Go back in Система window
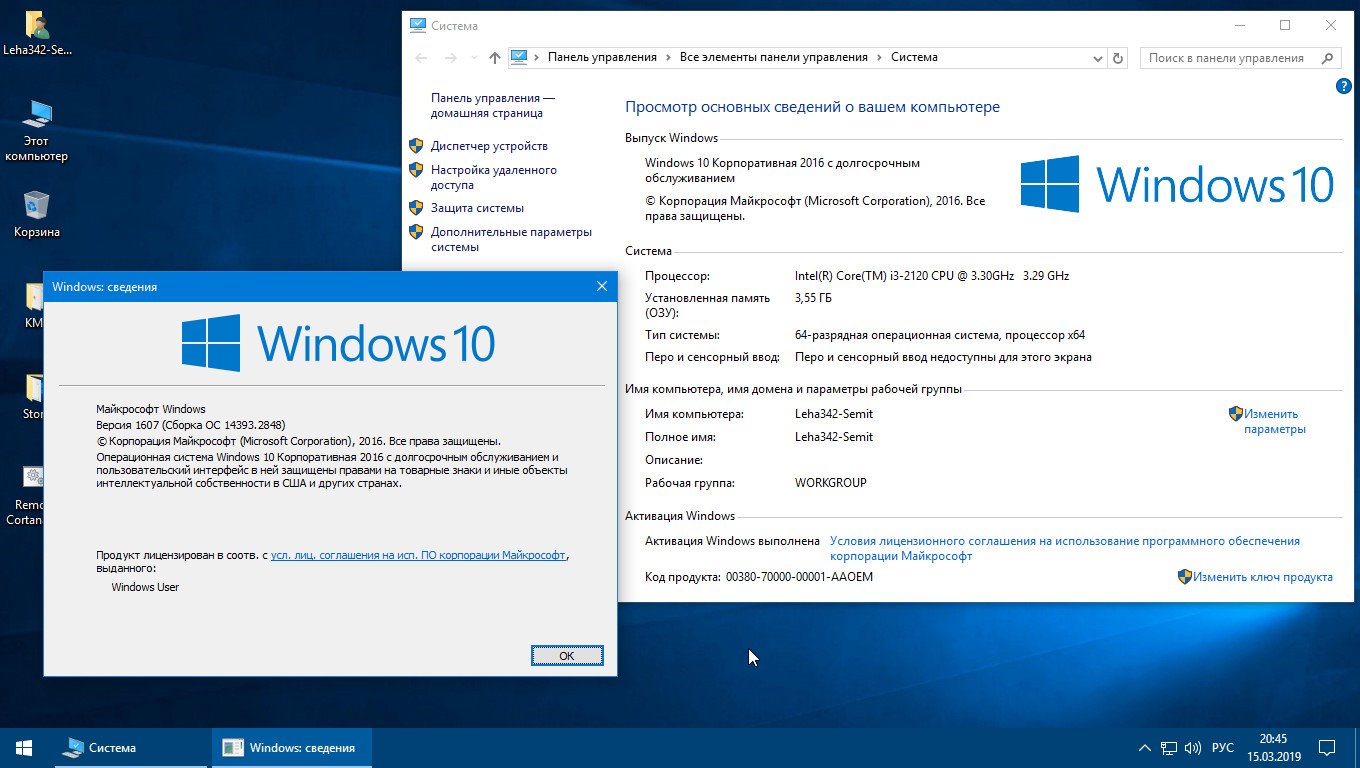This screenshot has width=1360, height=768. 421,58
